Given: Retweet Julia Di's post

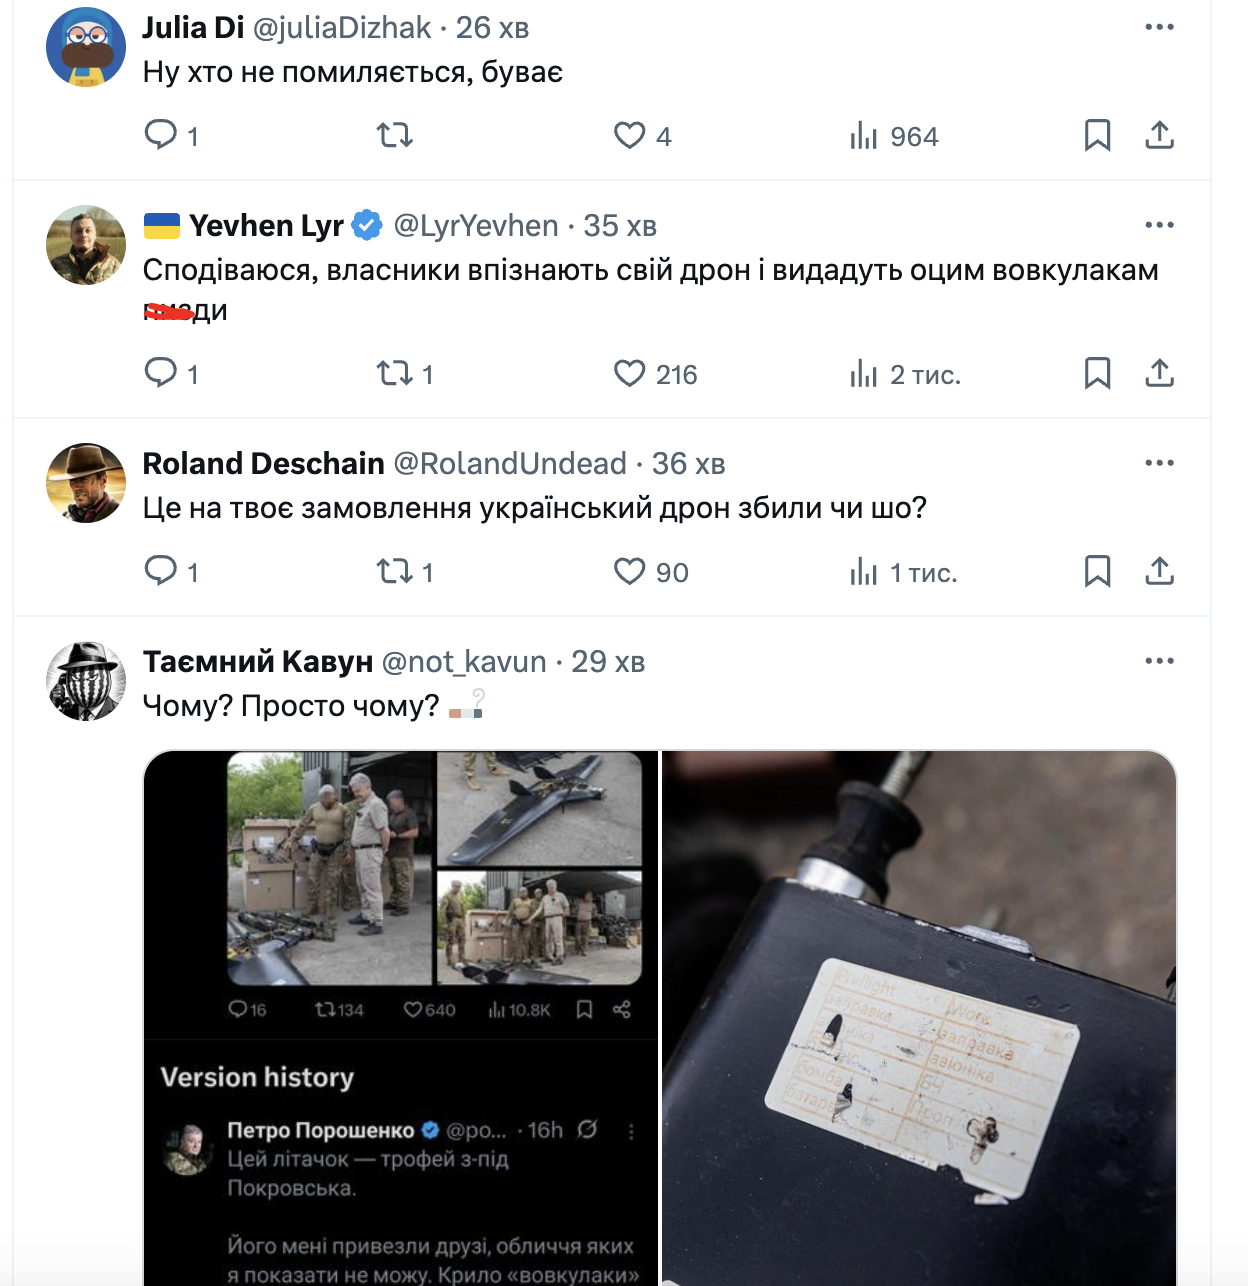Looking at the screenshot, I should click(x=395, y=135).
